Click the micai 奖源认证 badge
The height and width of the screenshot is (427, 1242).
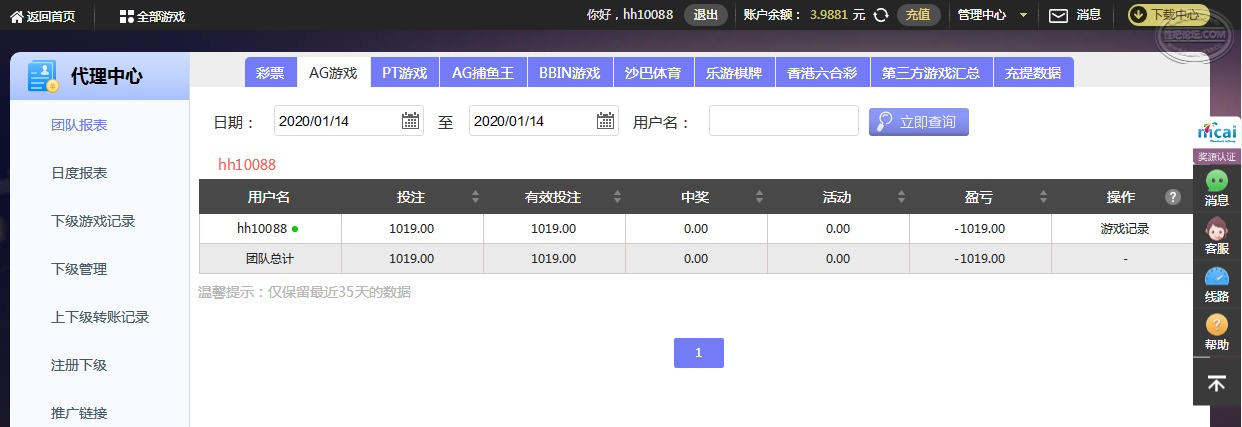pyautogui.click(x=1217, y=141)
